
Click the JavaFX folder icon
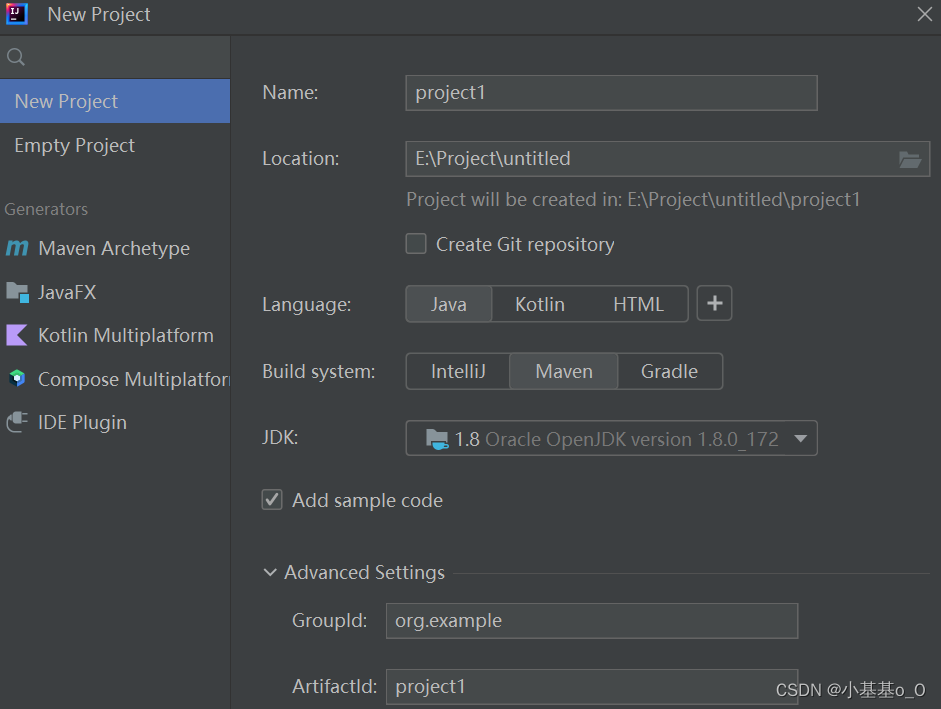pos(17,292)
